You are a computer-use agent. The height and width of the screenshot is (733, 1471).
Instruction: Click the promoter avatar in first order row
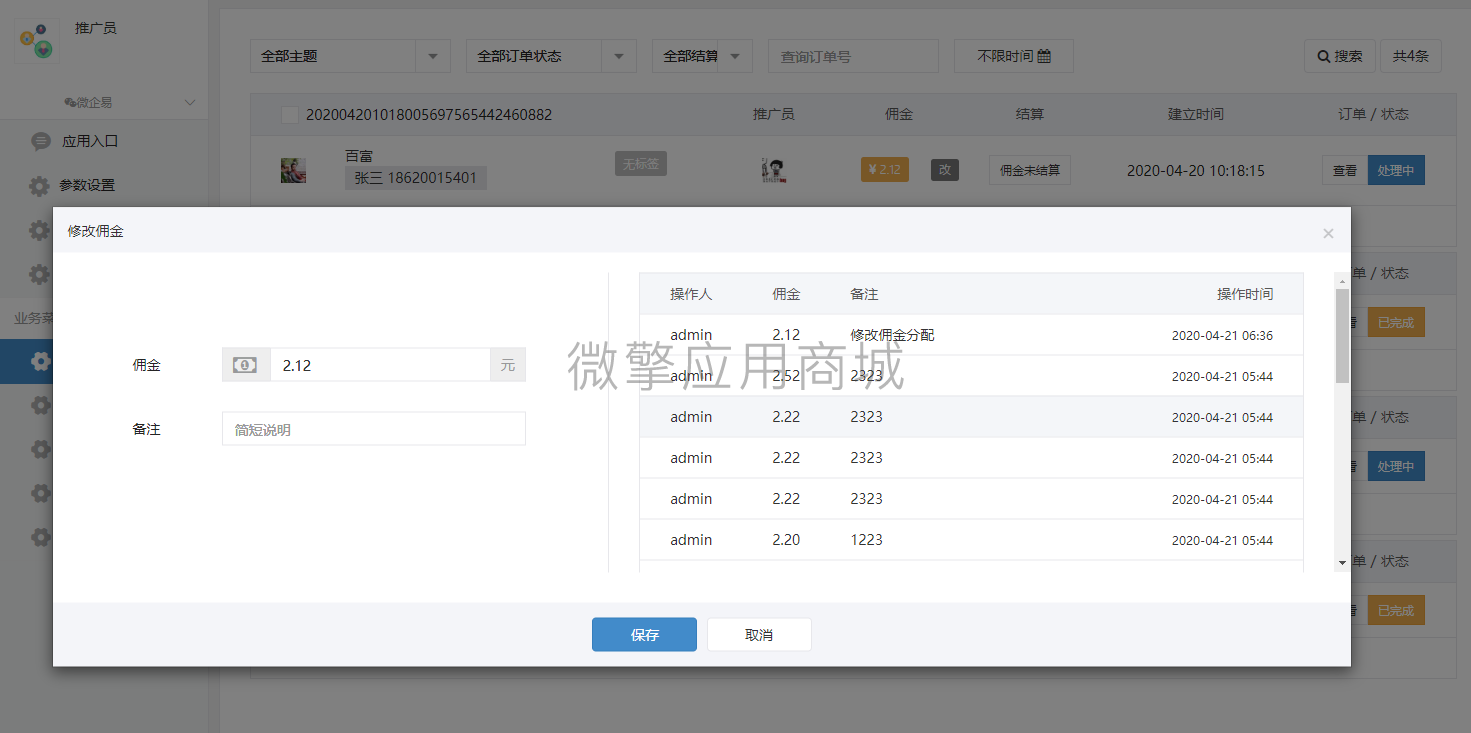(x=772, y=170)
